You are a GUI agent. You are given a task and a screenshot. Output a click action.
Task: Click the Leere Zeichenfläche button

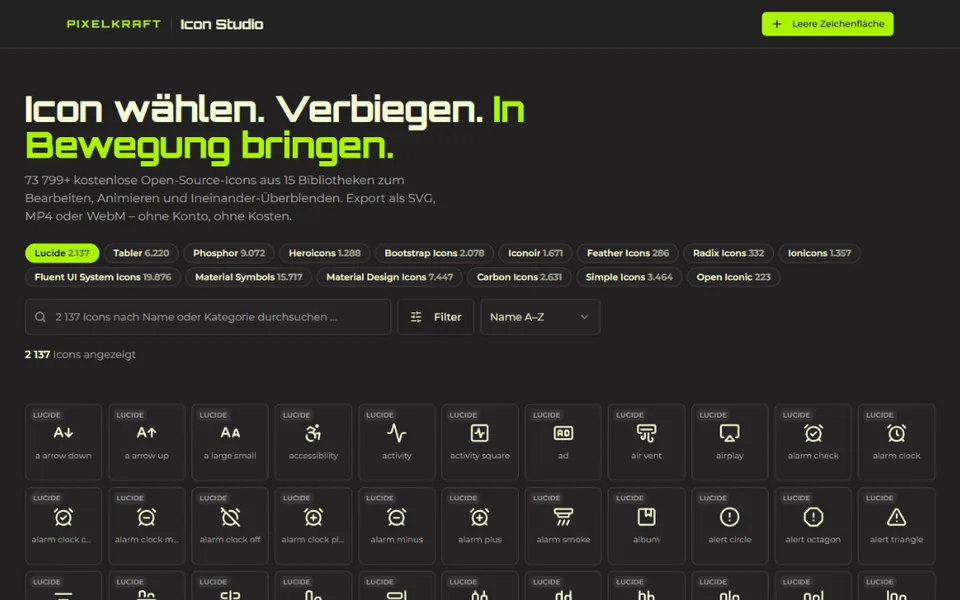(827, 24)
